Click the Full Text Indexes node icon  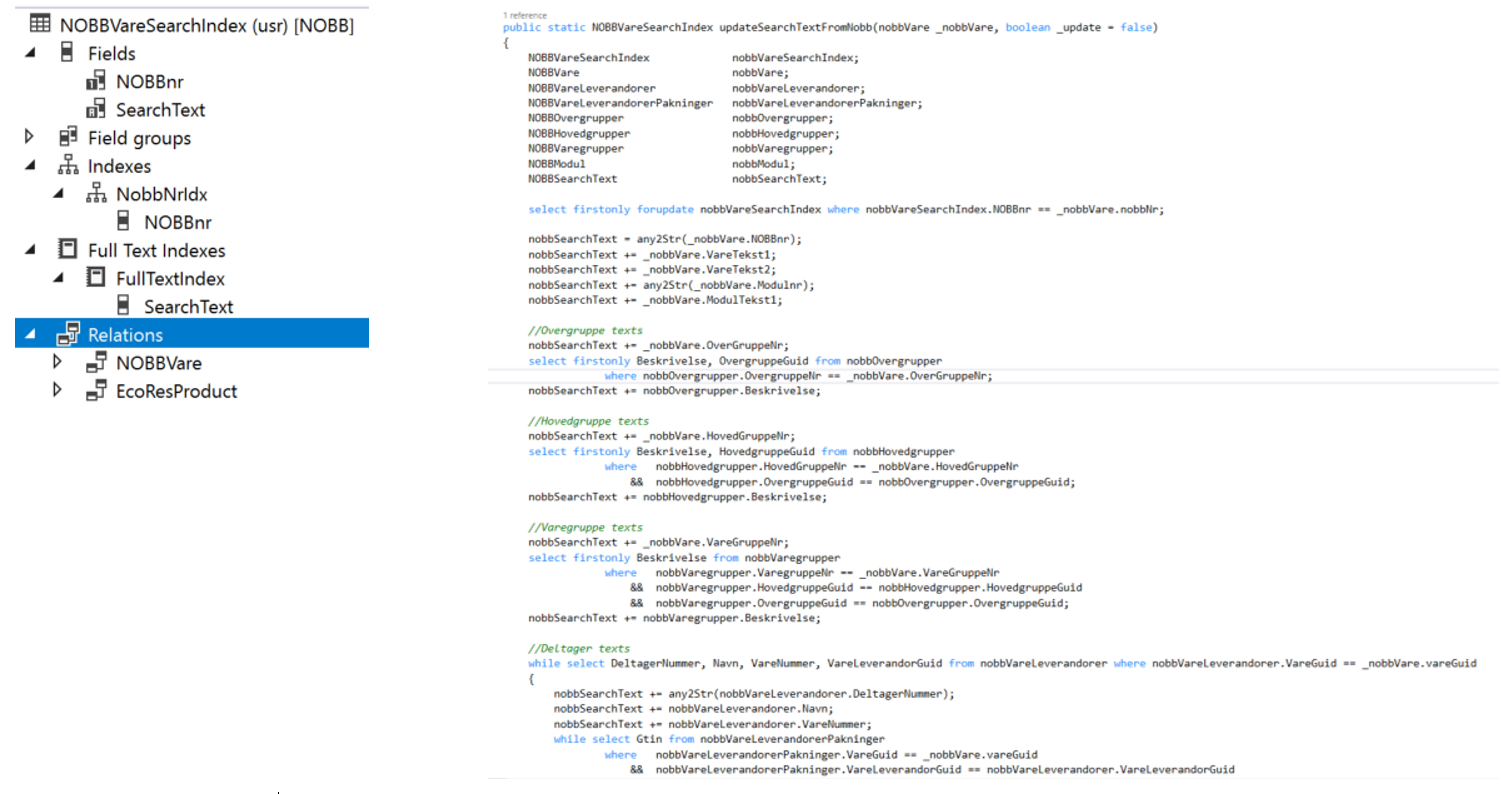(68, 250)
